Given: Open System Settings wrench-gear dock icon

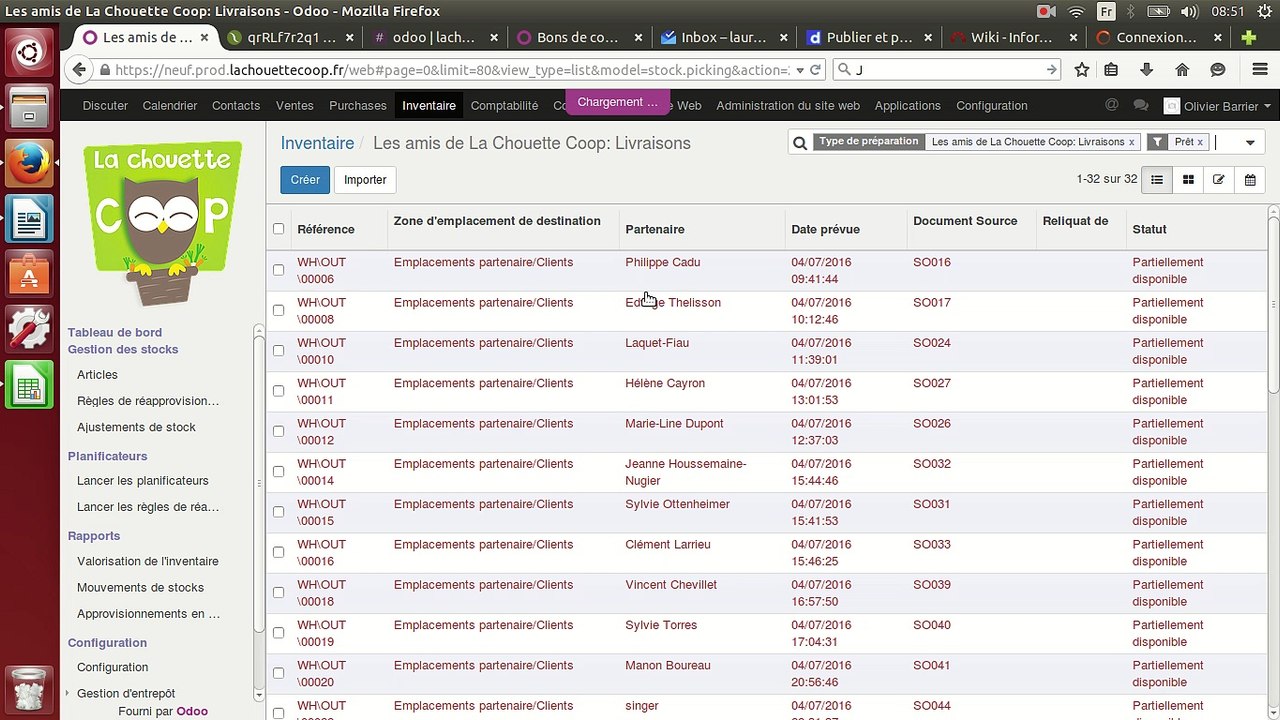Looking at the screenshot, I should (30, 329).
